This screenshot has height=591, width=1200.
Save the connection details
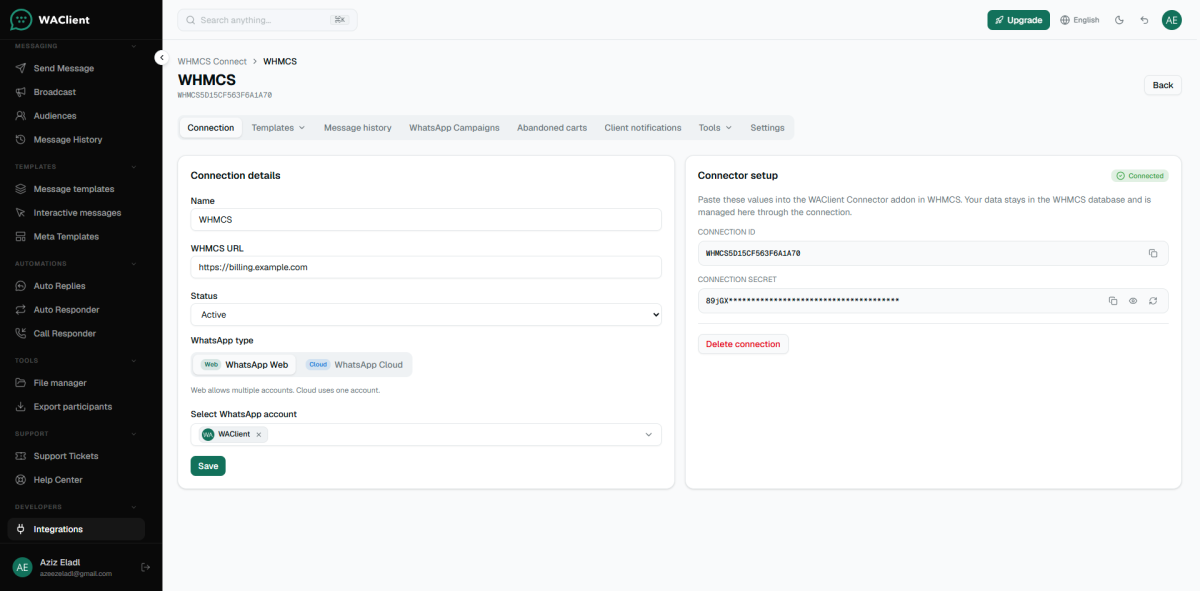[x=208, y=466]
